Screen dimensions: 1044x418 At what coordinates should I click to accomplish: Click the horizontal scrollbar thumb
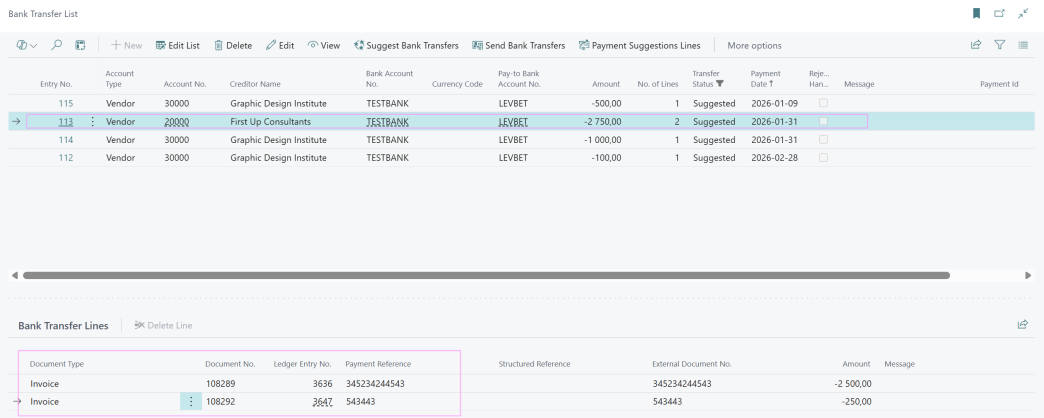coord(486,275)
